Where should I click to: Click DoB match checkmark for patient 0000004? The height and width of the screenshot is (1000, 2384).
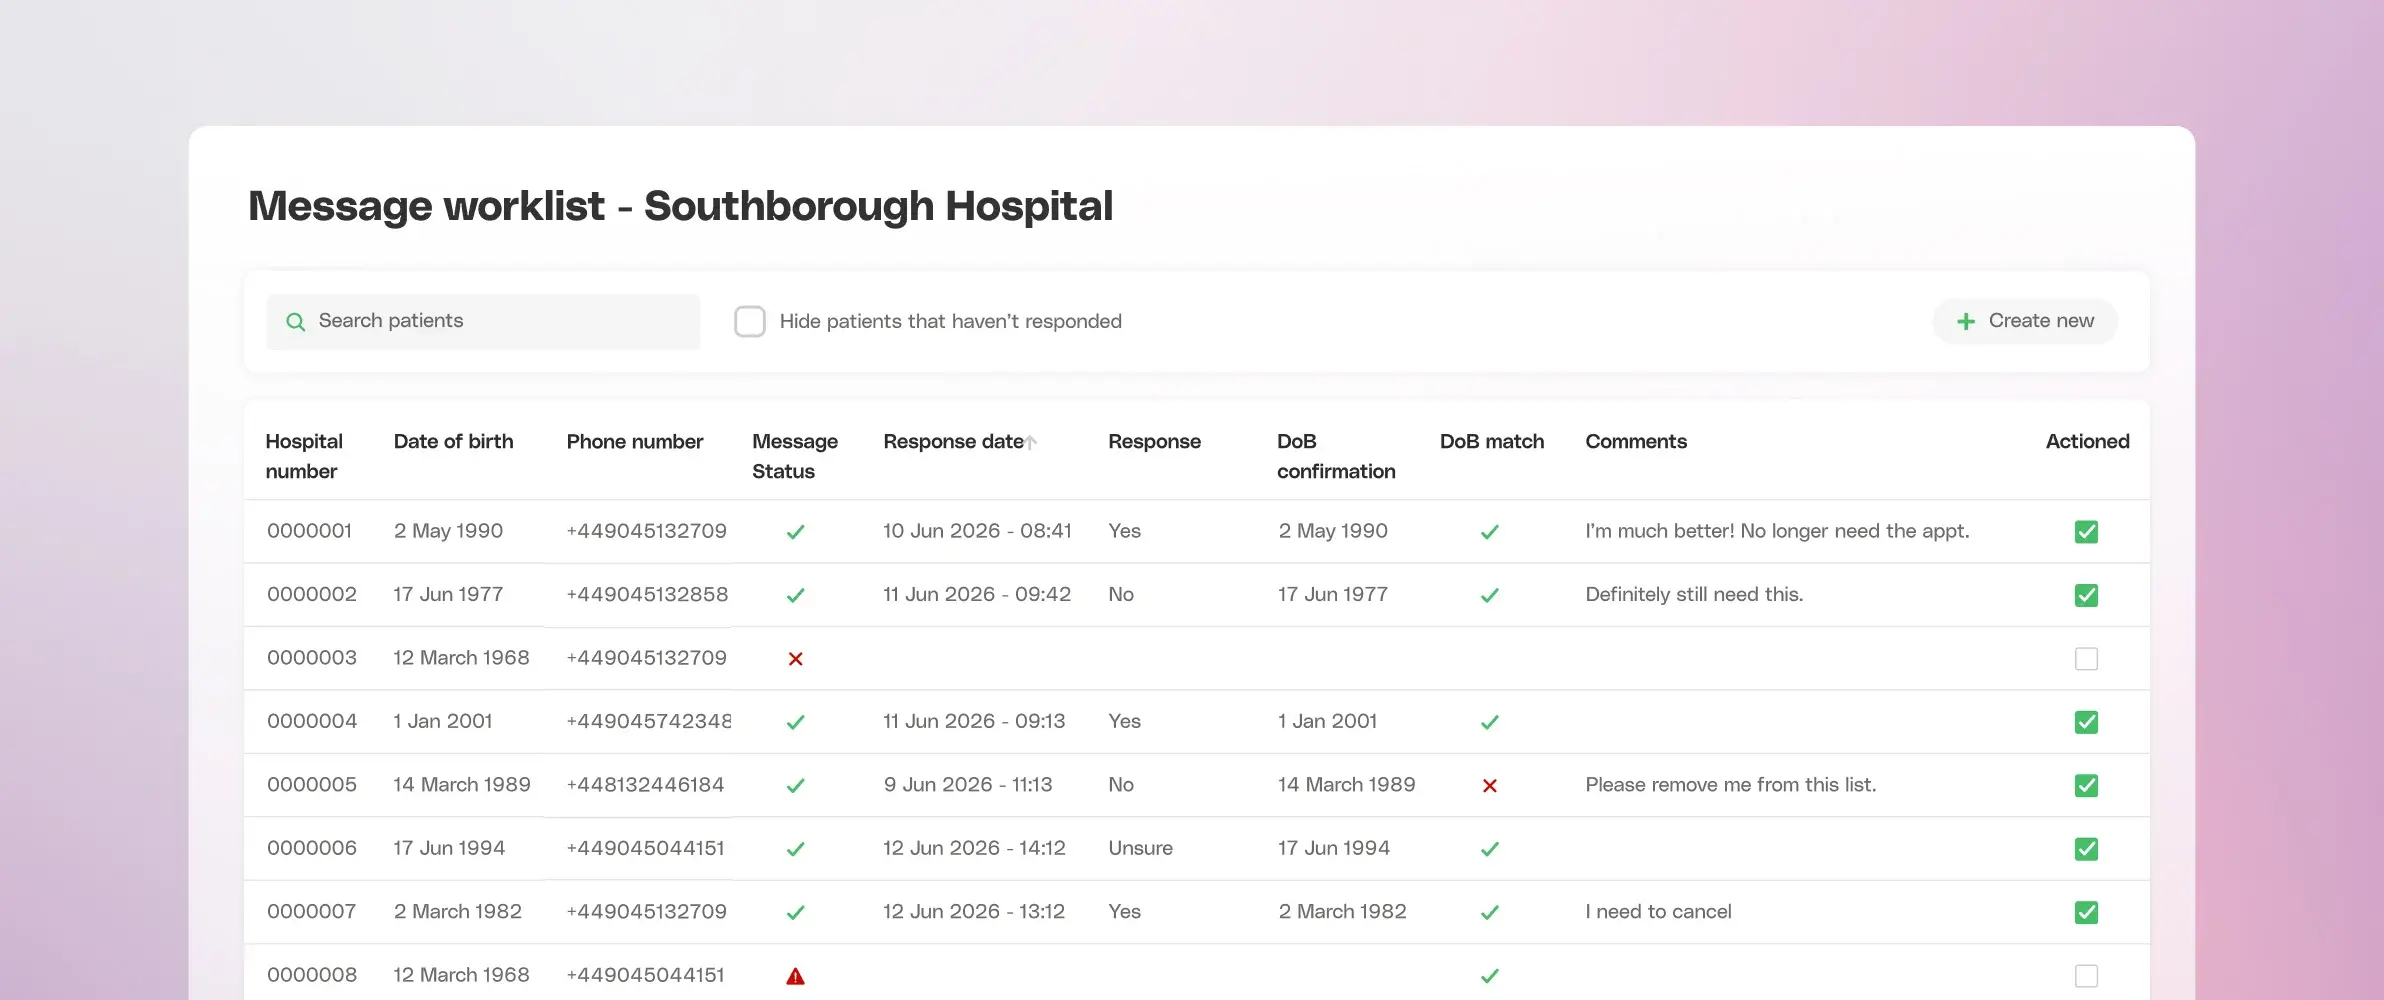click(1489, 722)
